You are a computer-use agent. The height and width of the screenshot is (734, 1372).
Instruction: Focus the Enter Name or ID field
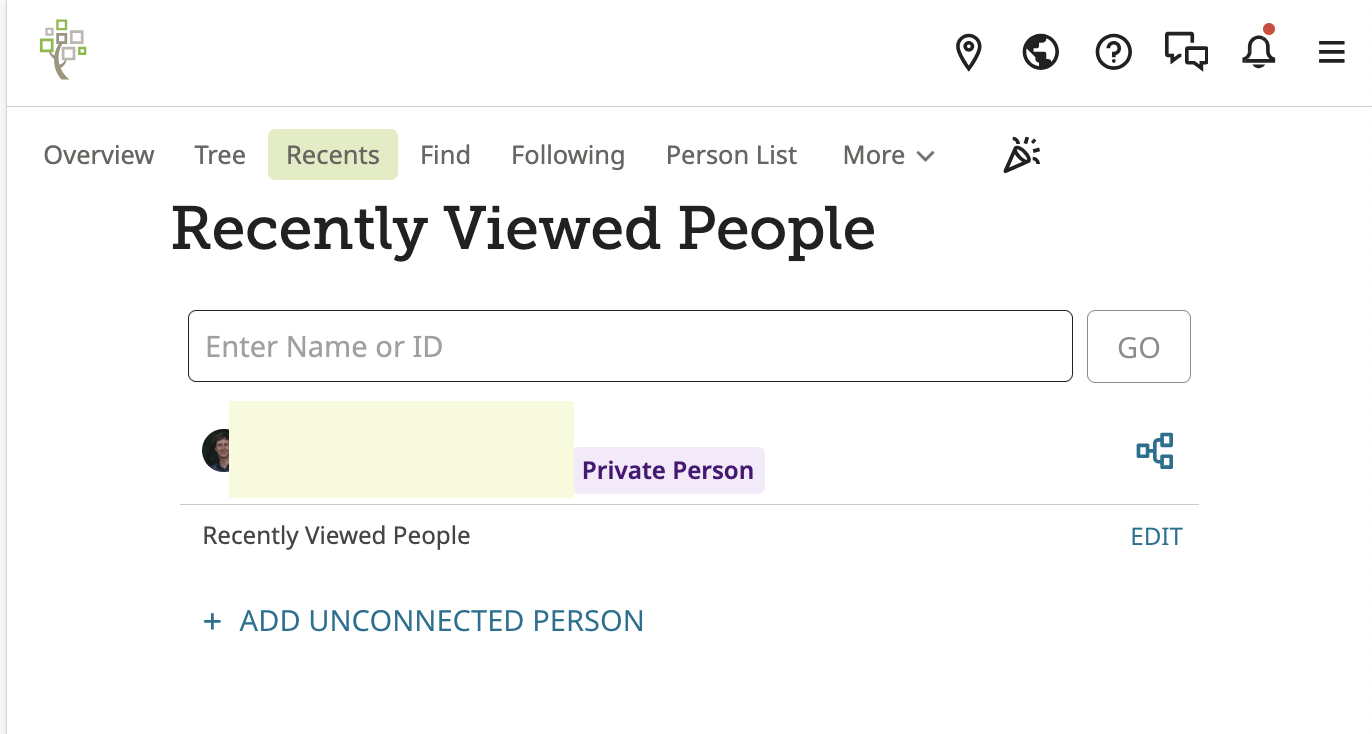[630, 346]
